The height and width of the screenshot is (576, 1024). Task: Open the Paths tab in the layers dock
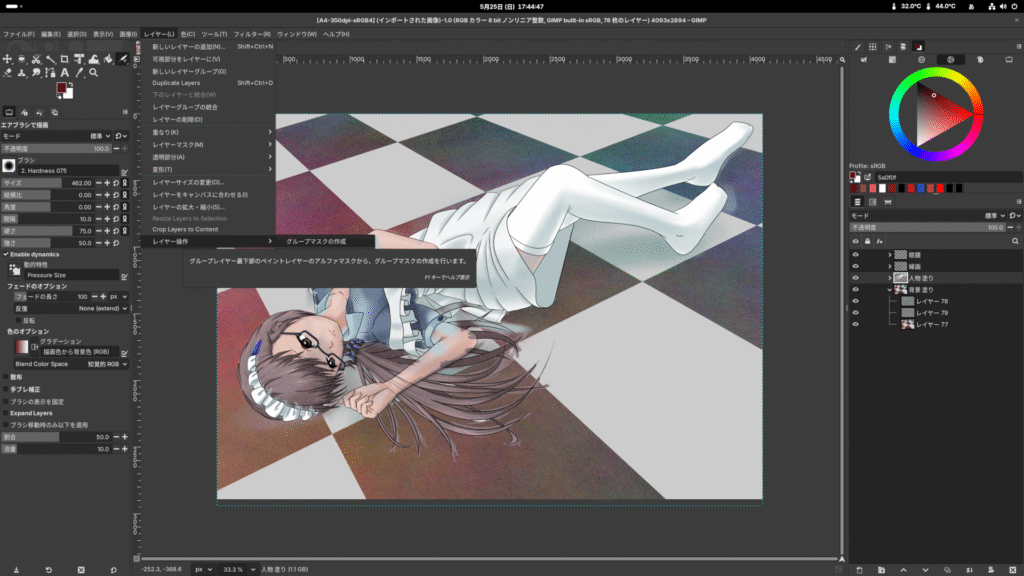(x=888, y=202)
